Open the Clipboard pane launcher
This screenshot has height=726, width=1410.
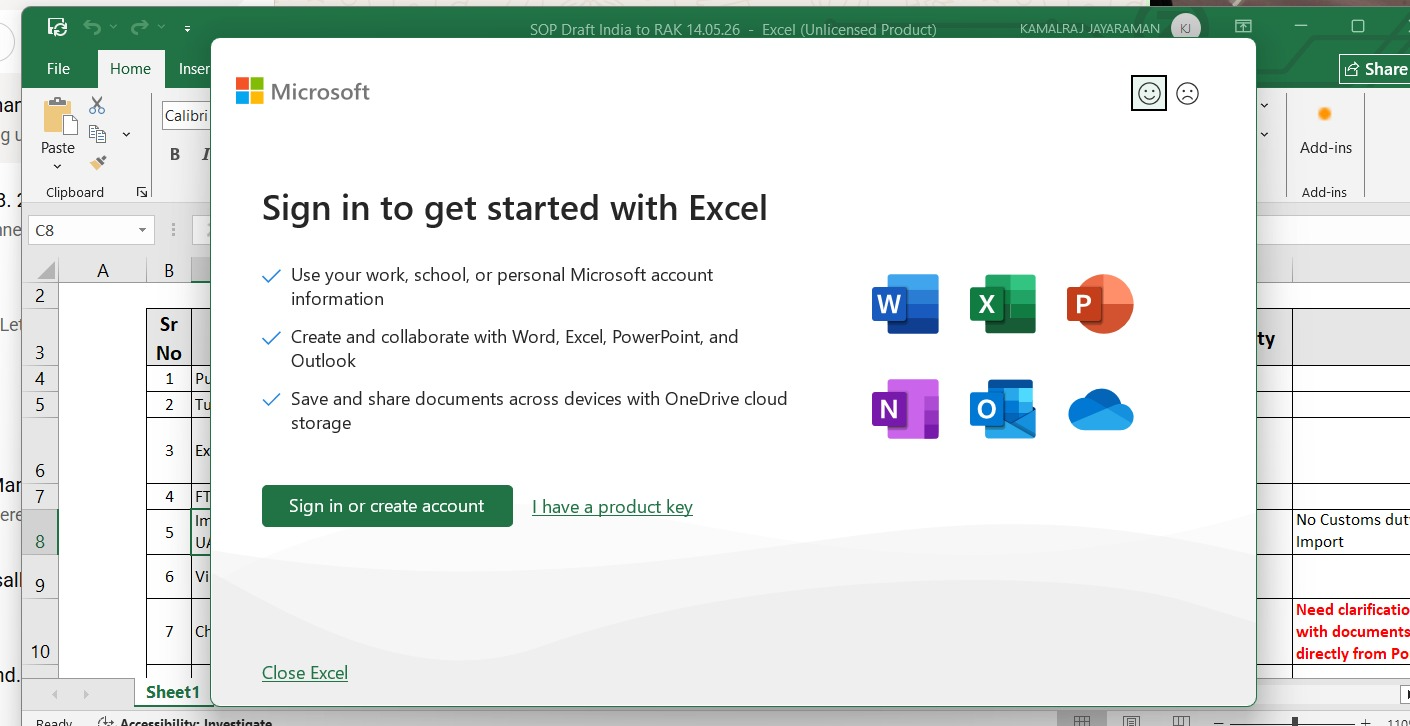pyautogui.click(x=141, y=192)
